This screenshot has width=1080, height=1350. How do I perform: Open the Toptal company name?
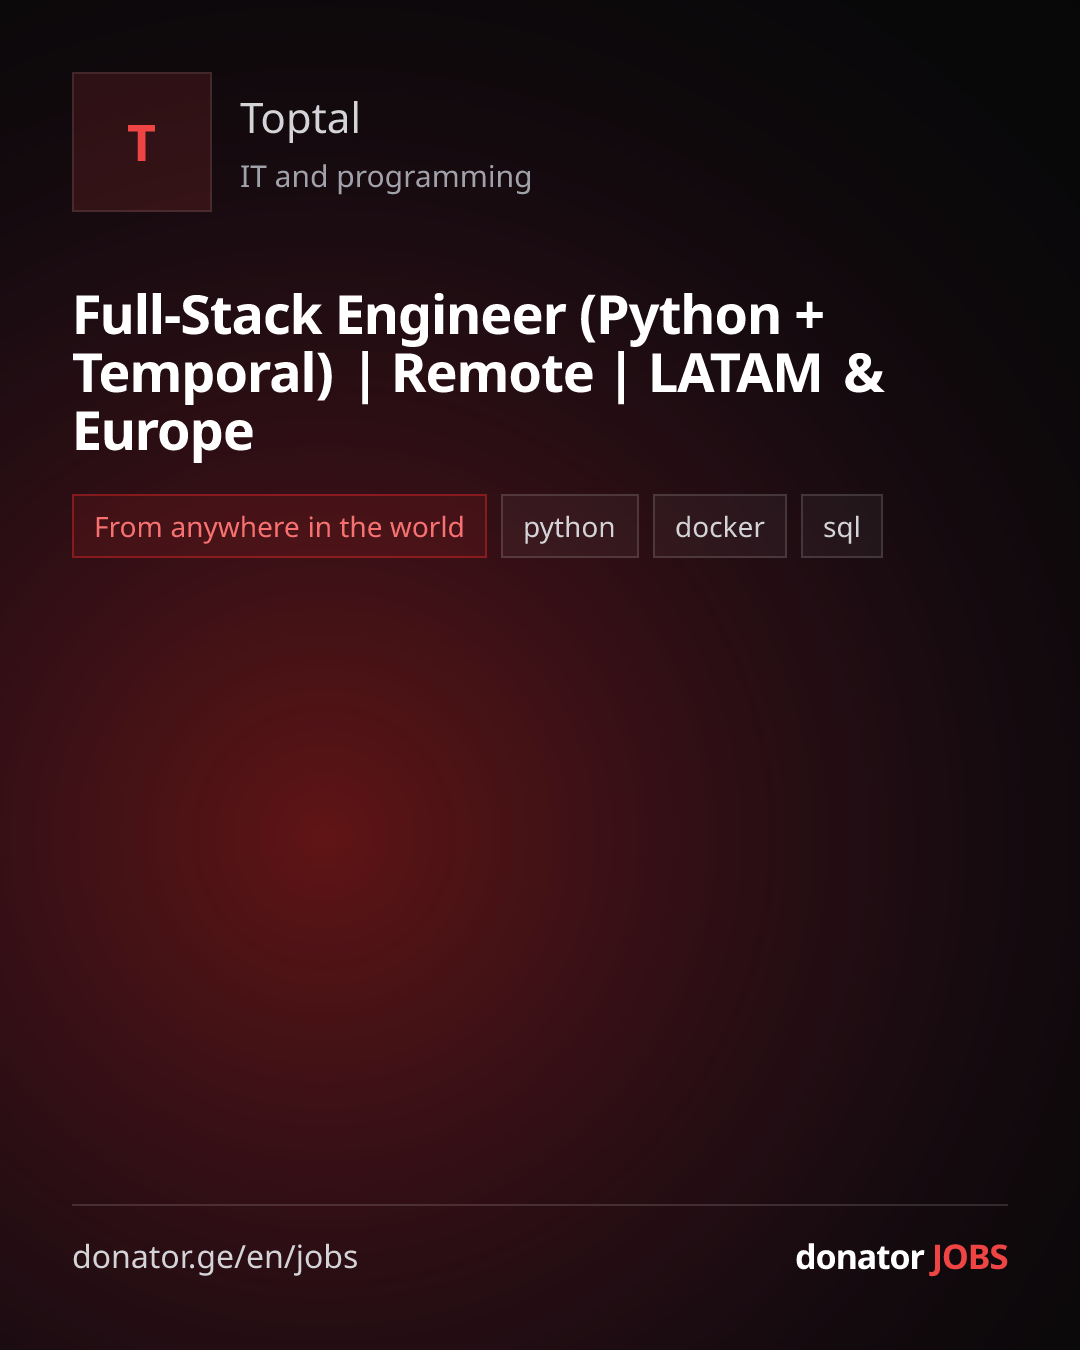pos(300,119)
